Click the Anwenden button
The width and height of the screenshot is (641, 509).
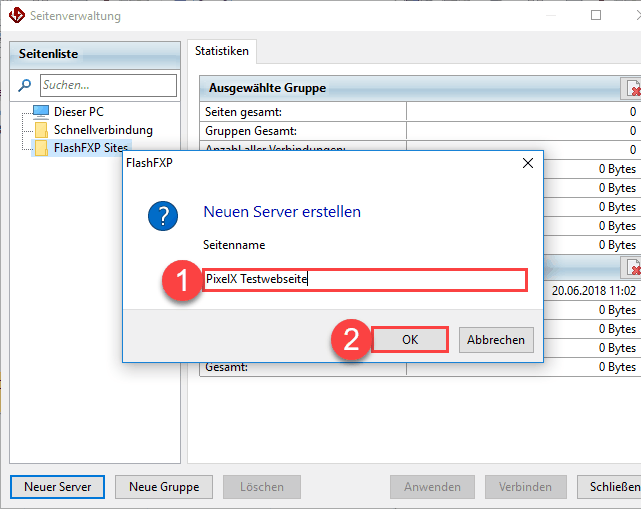[x=432, y=487]
